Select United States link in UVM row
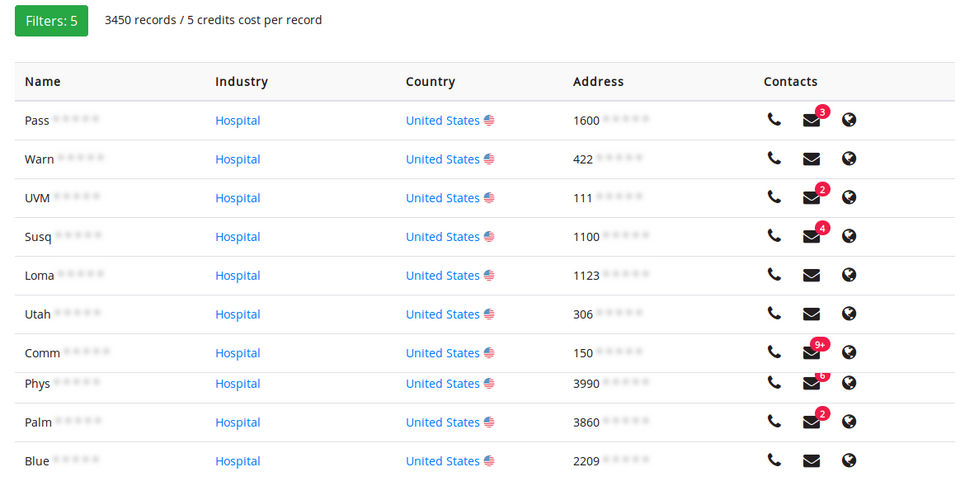The height and width of the screenshot is (487, 960). coord(443,198)
